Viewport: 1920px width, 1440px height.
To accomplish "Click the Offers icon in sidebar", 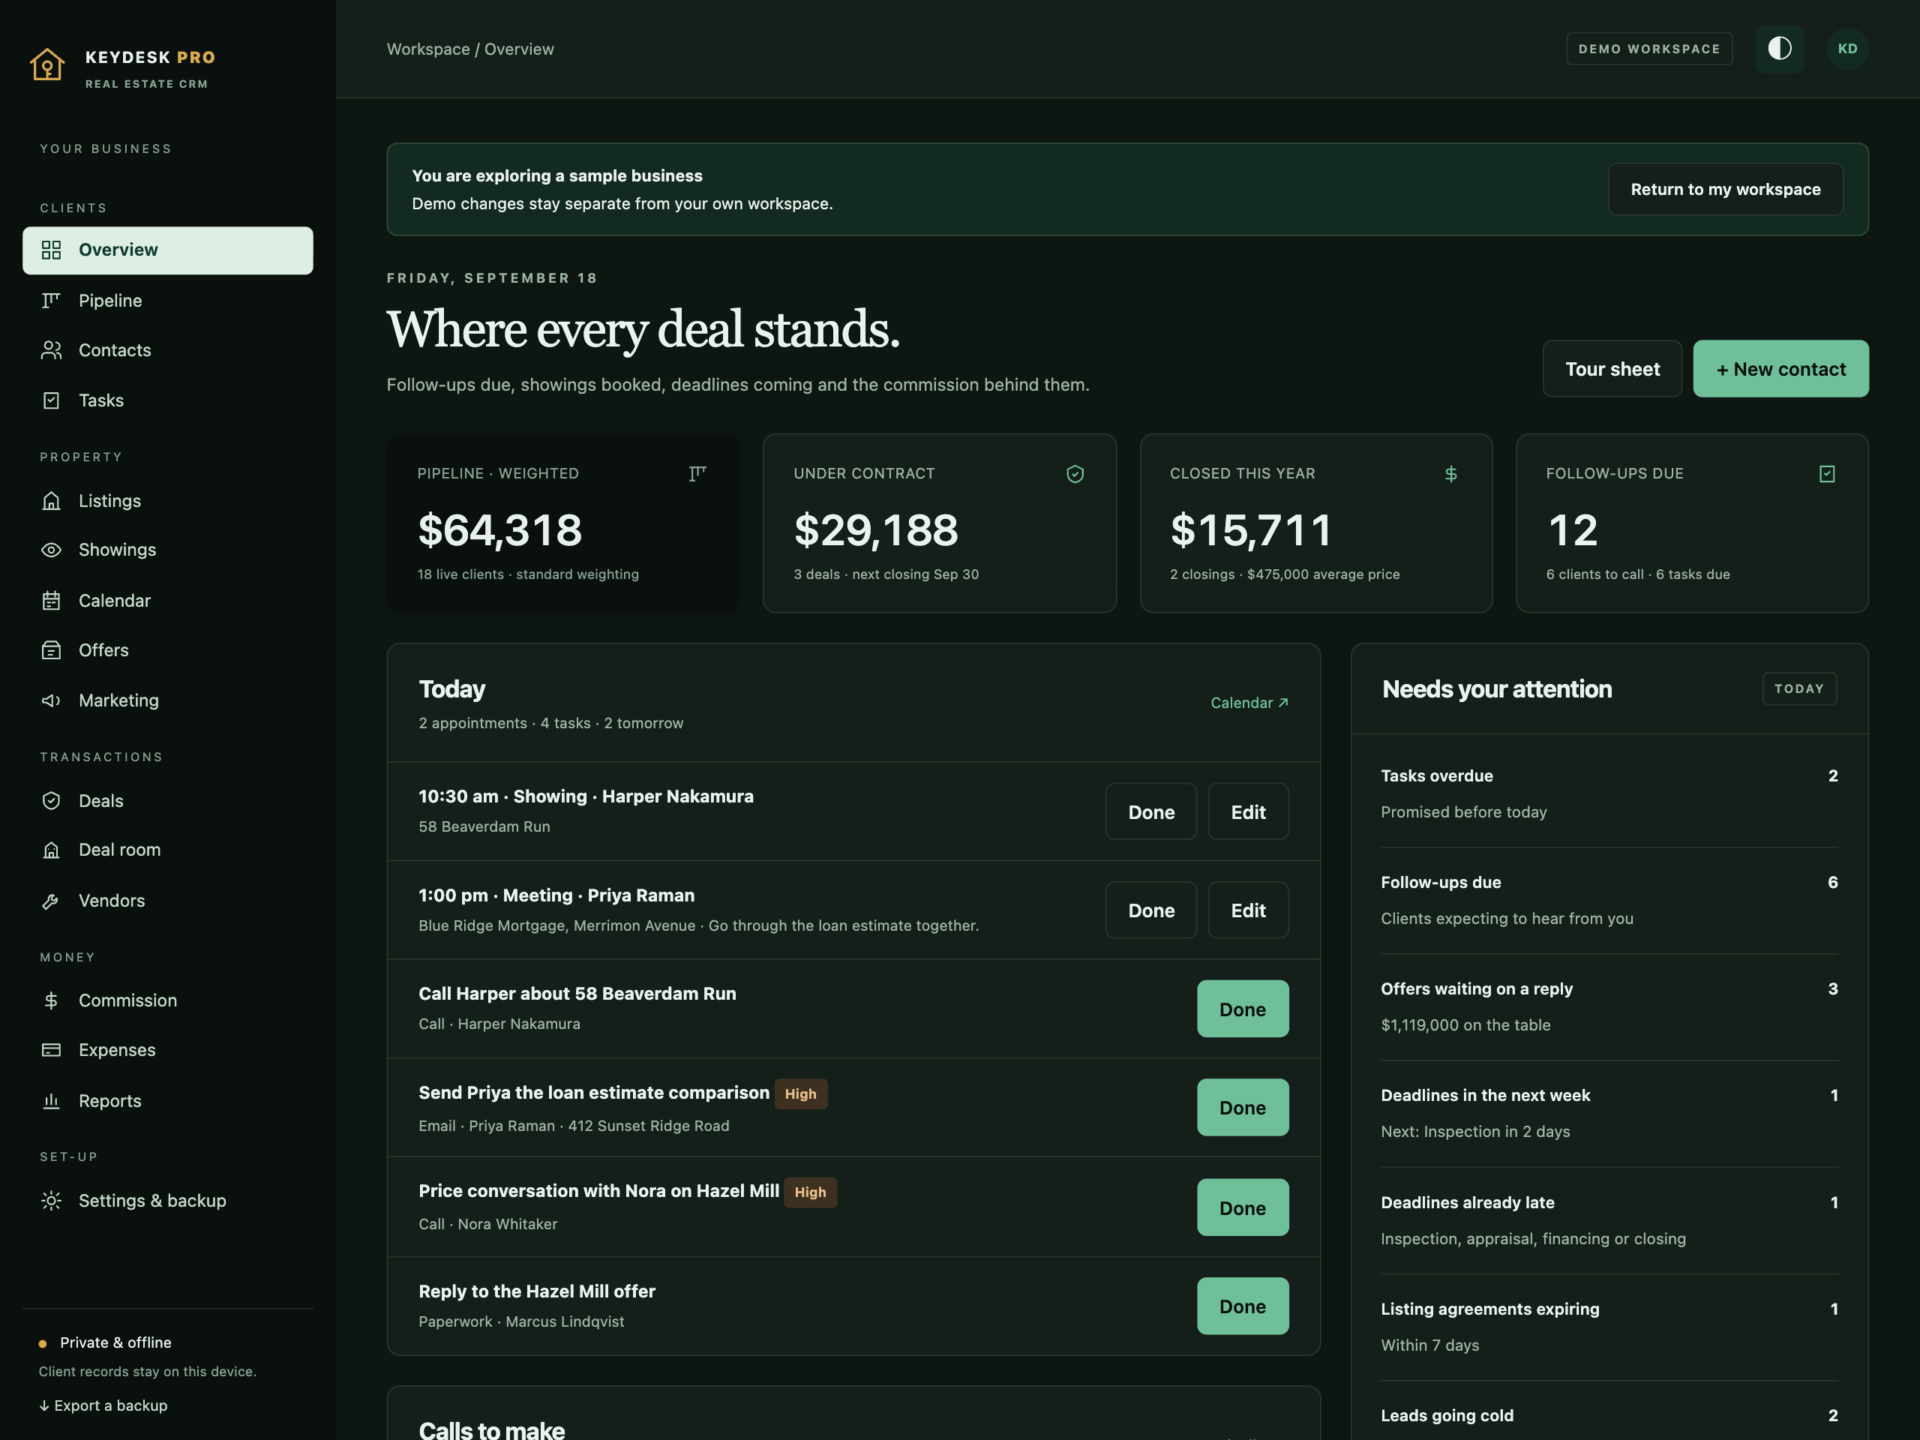I will click(x=51, y=650).
